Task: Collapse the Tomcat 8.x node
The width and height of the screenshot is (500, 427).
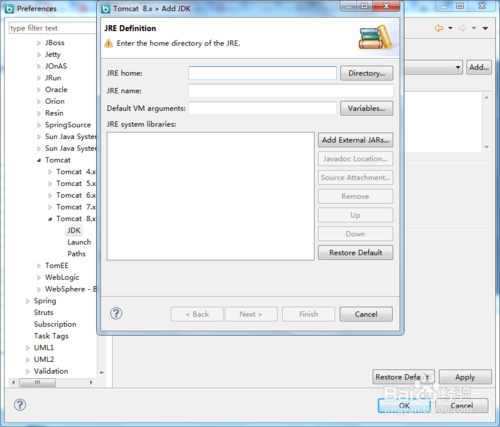Action: tap(50, 219)
